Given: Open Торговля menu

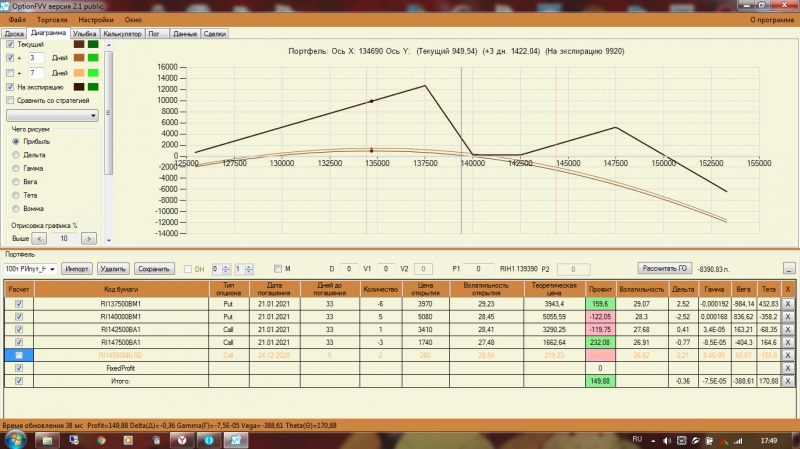Looking at the screenshot, I should point(52,20).
